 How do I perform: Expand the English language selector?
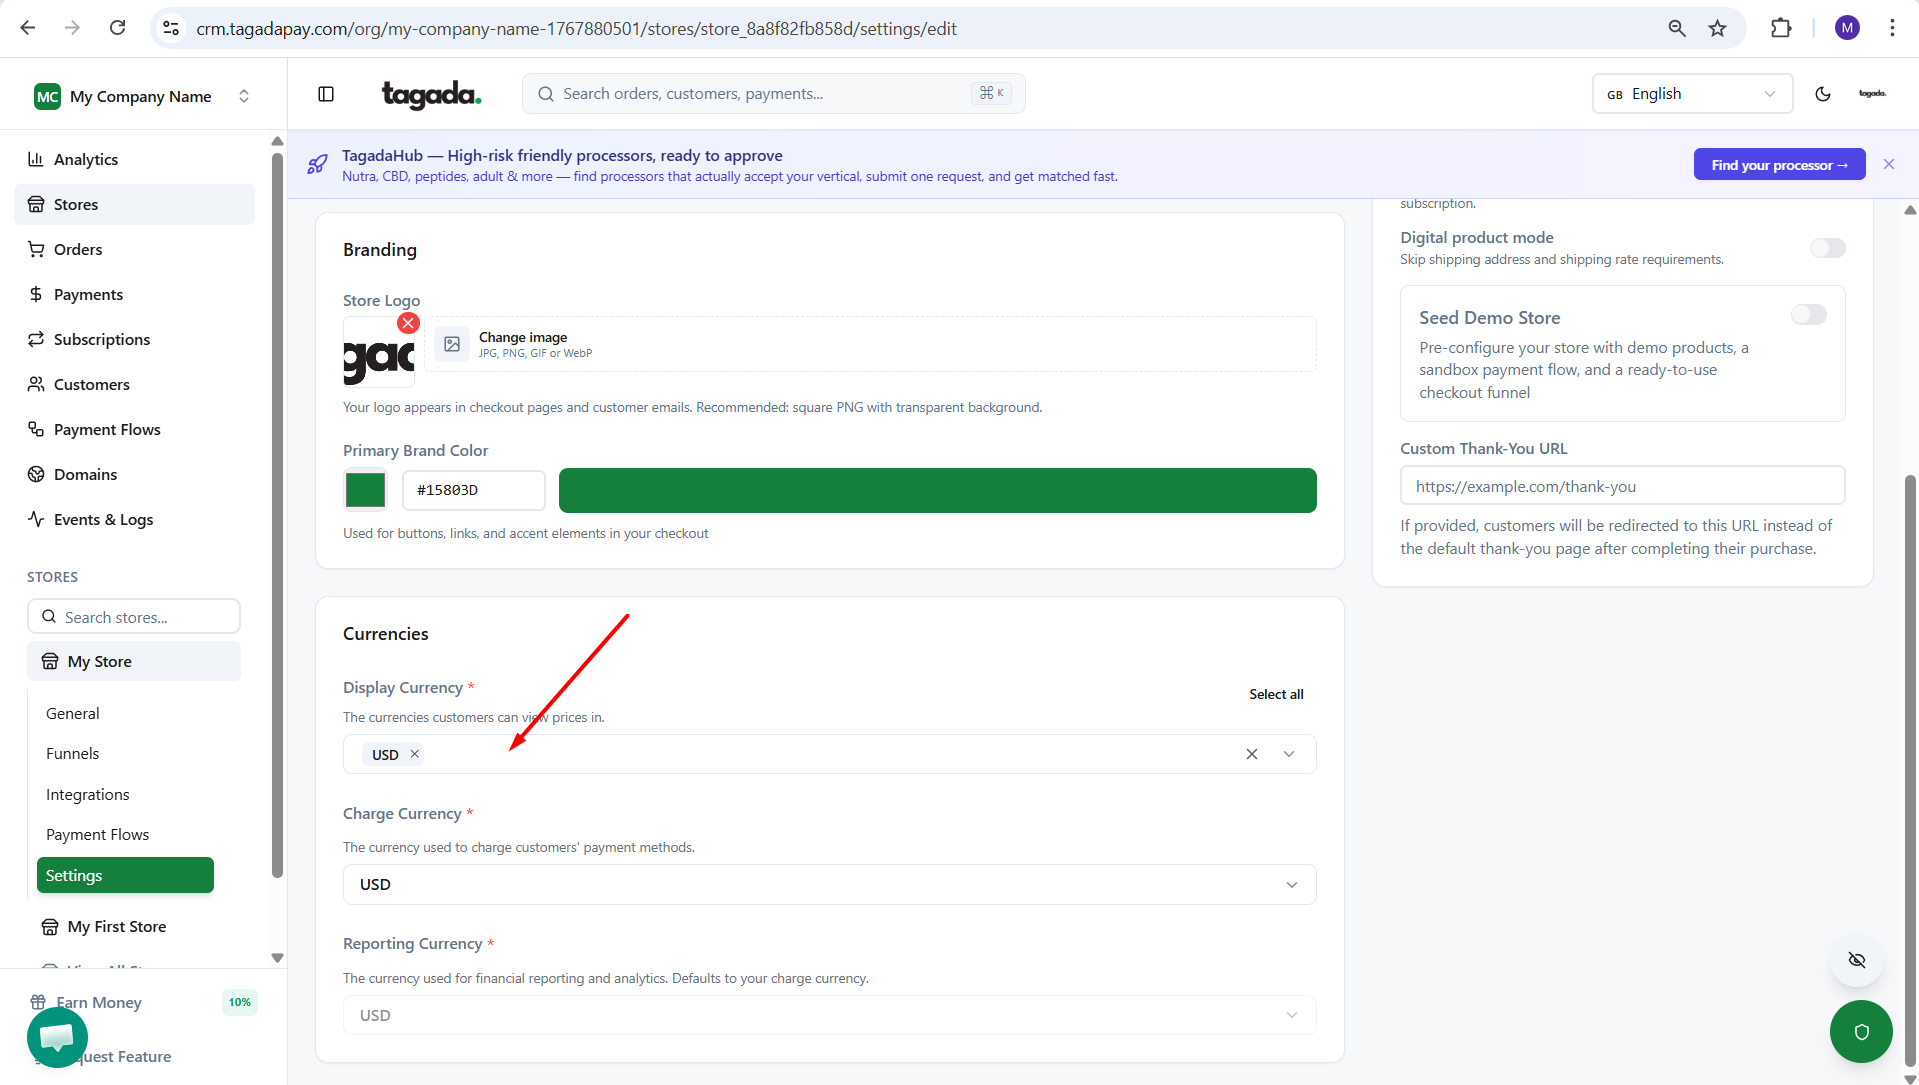pyautogui.click(x=1691, y=94)
